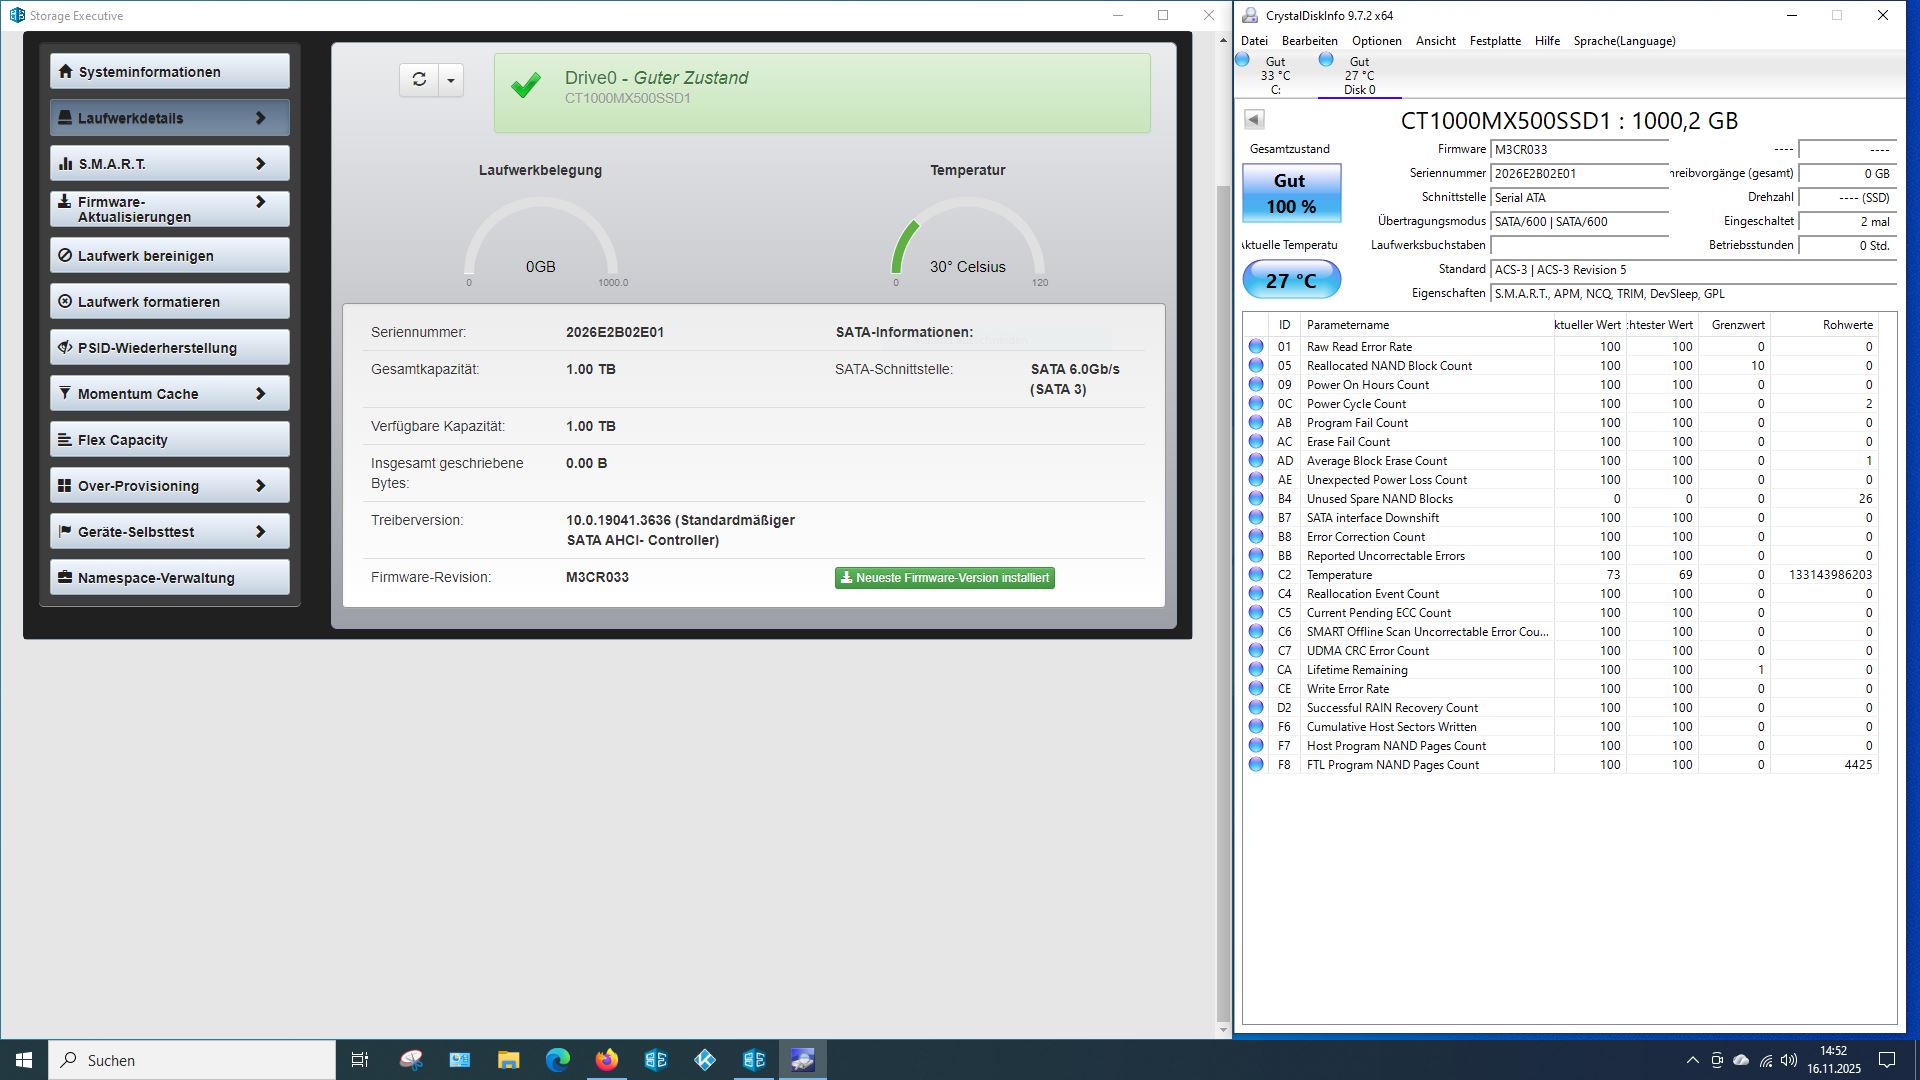
Task: Expand the S.M.A.R.T. sidebar section
Action: [169, 164]
